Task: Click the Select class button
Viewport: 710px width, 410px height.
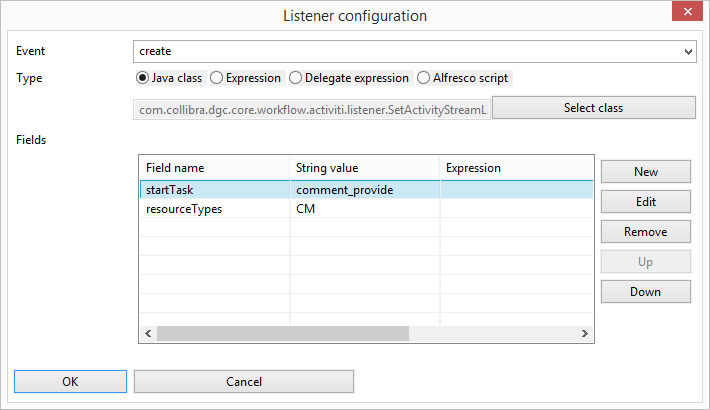Action: (594, 108)
